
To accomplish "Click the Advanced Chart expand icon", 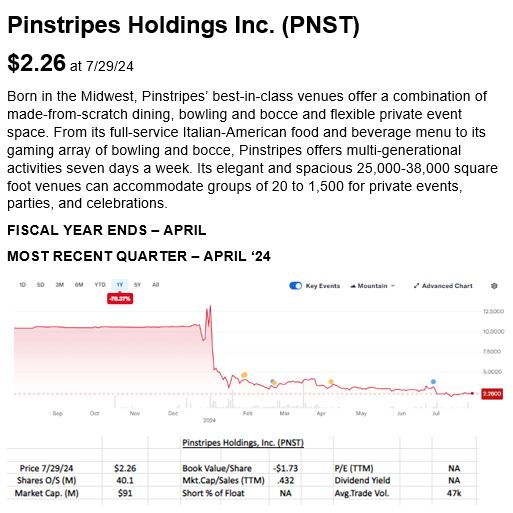I will (x=416, y=286).
